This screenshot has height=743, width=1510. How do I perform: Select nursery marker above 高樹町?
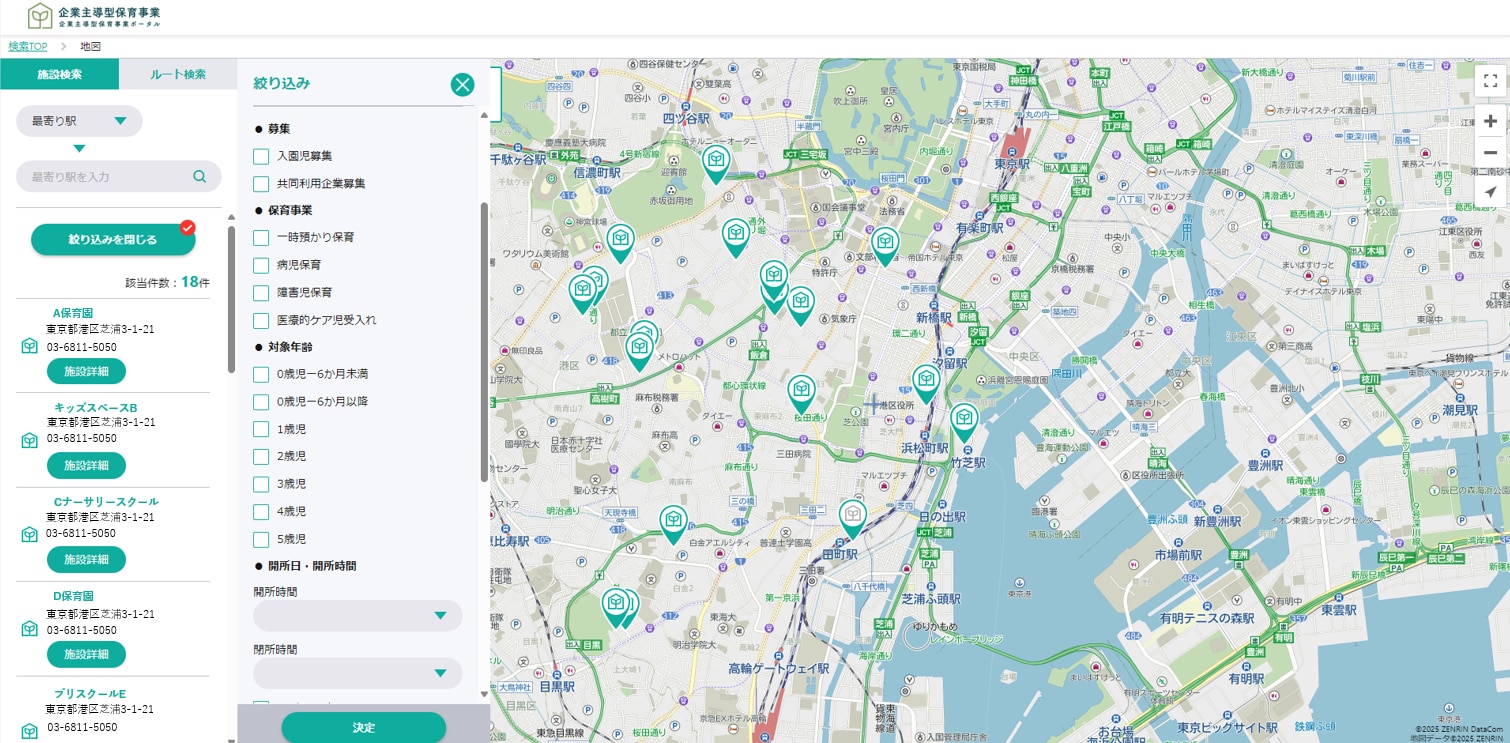[639, 351]
